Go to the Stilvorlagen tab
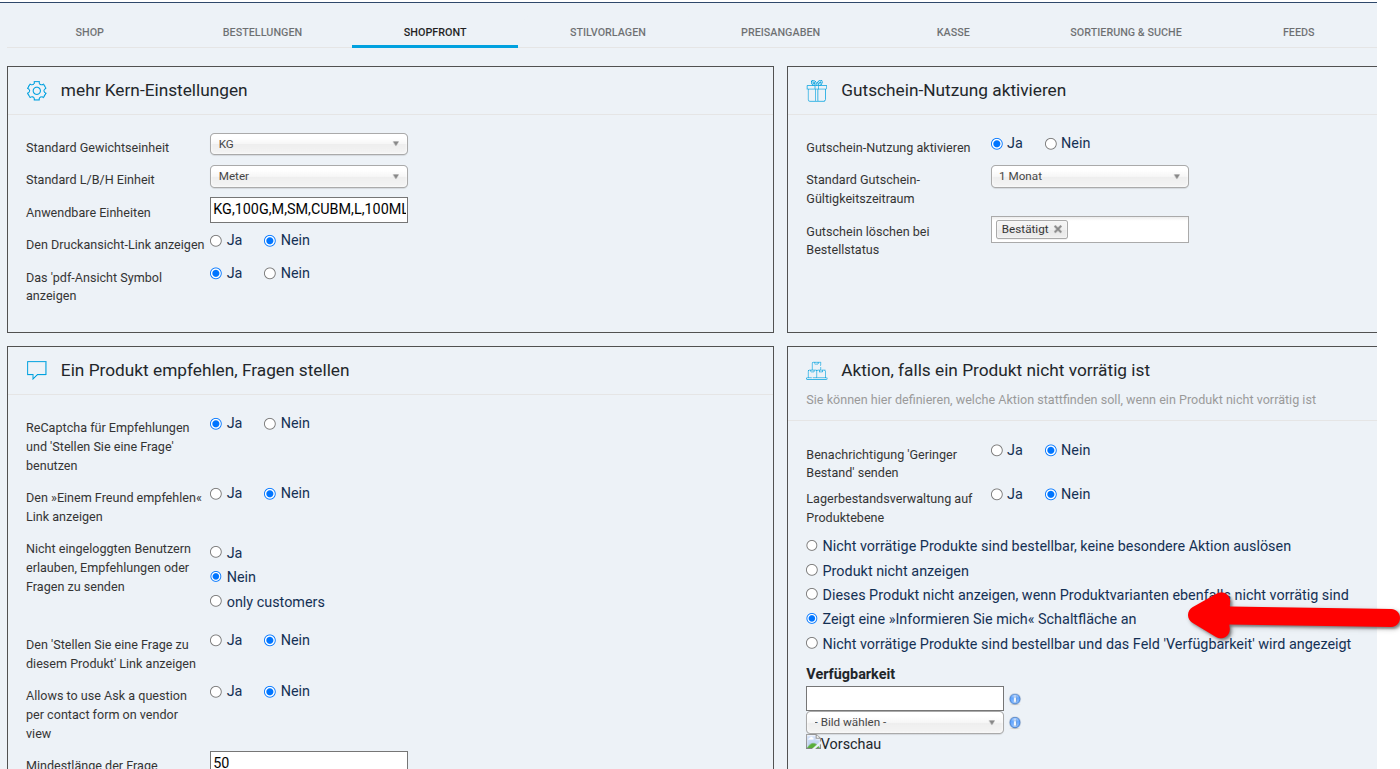This screenshot has width=1400, height=769. [x=607, y=32]
